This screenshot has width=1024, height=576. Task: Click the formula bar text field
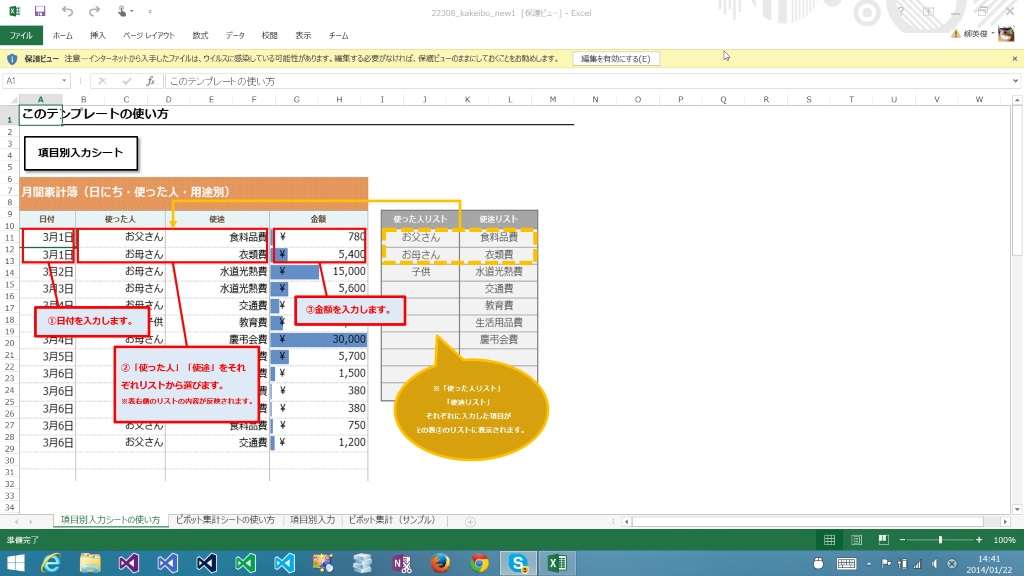(588, 81)
